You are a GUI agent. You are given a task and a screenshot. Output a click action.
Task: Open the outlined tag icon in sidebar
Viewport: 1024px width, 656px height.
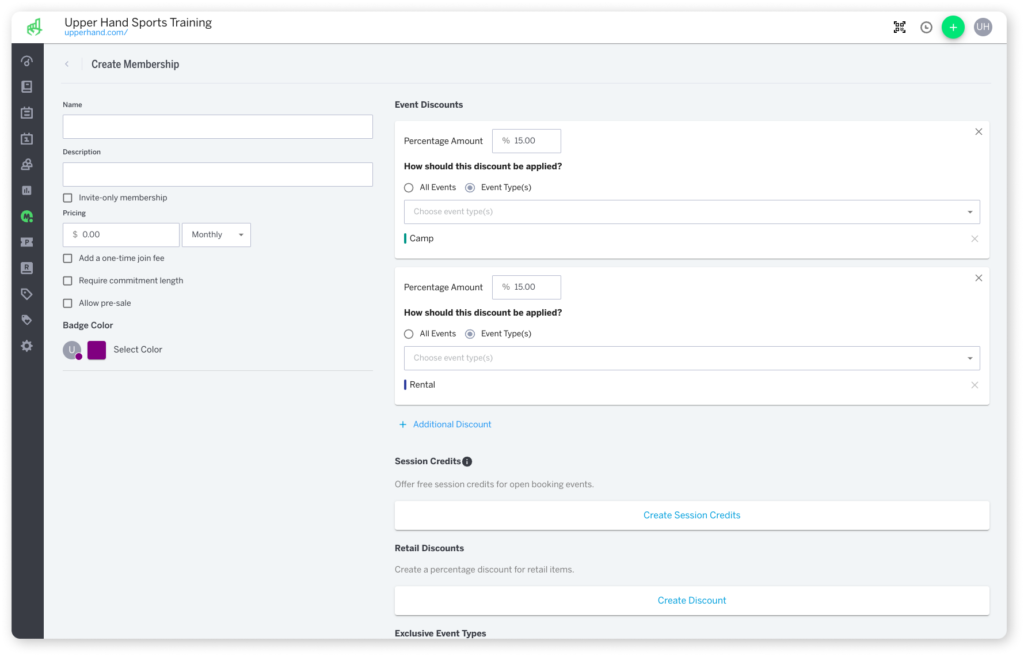pyautogui.click(x=27, y=294)
